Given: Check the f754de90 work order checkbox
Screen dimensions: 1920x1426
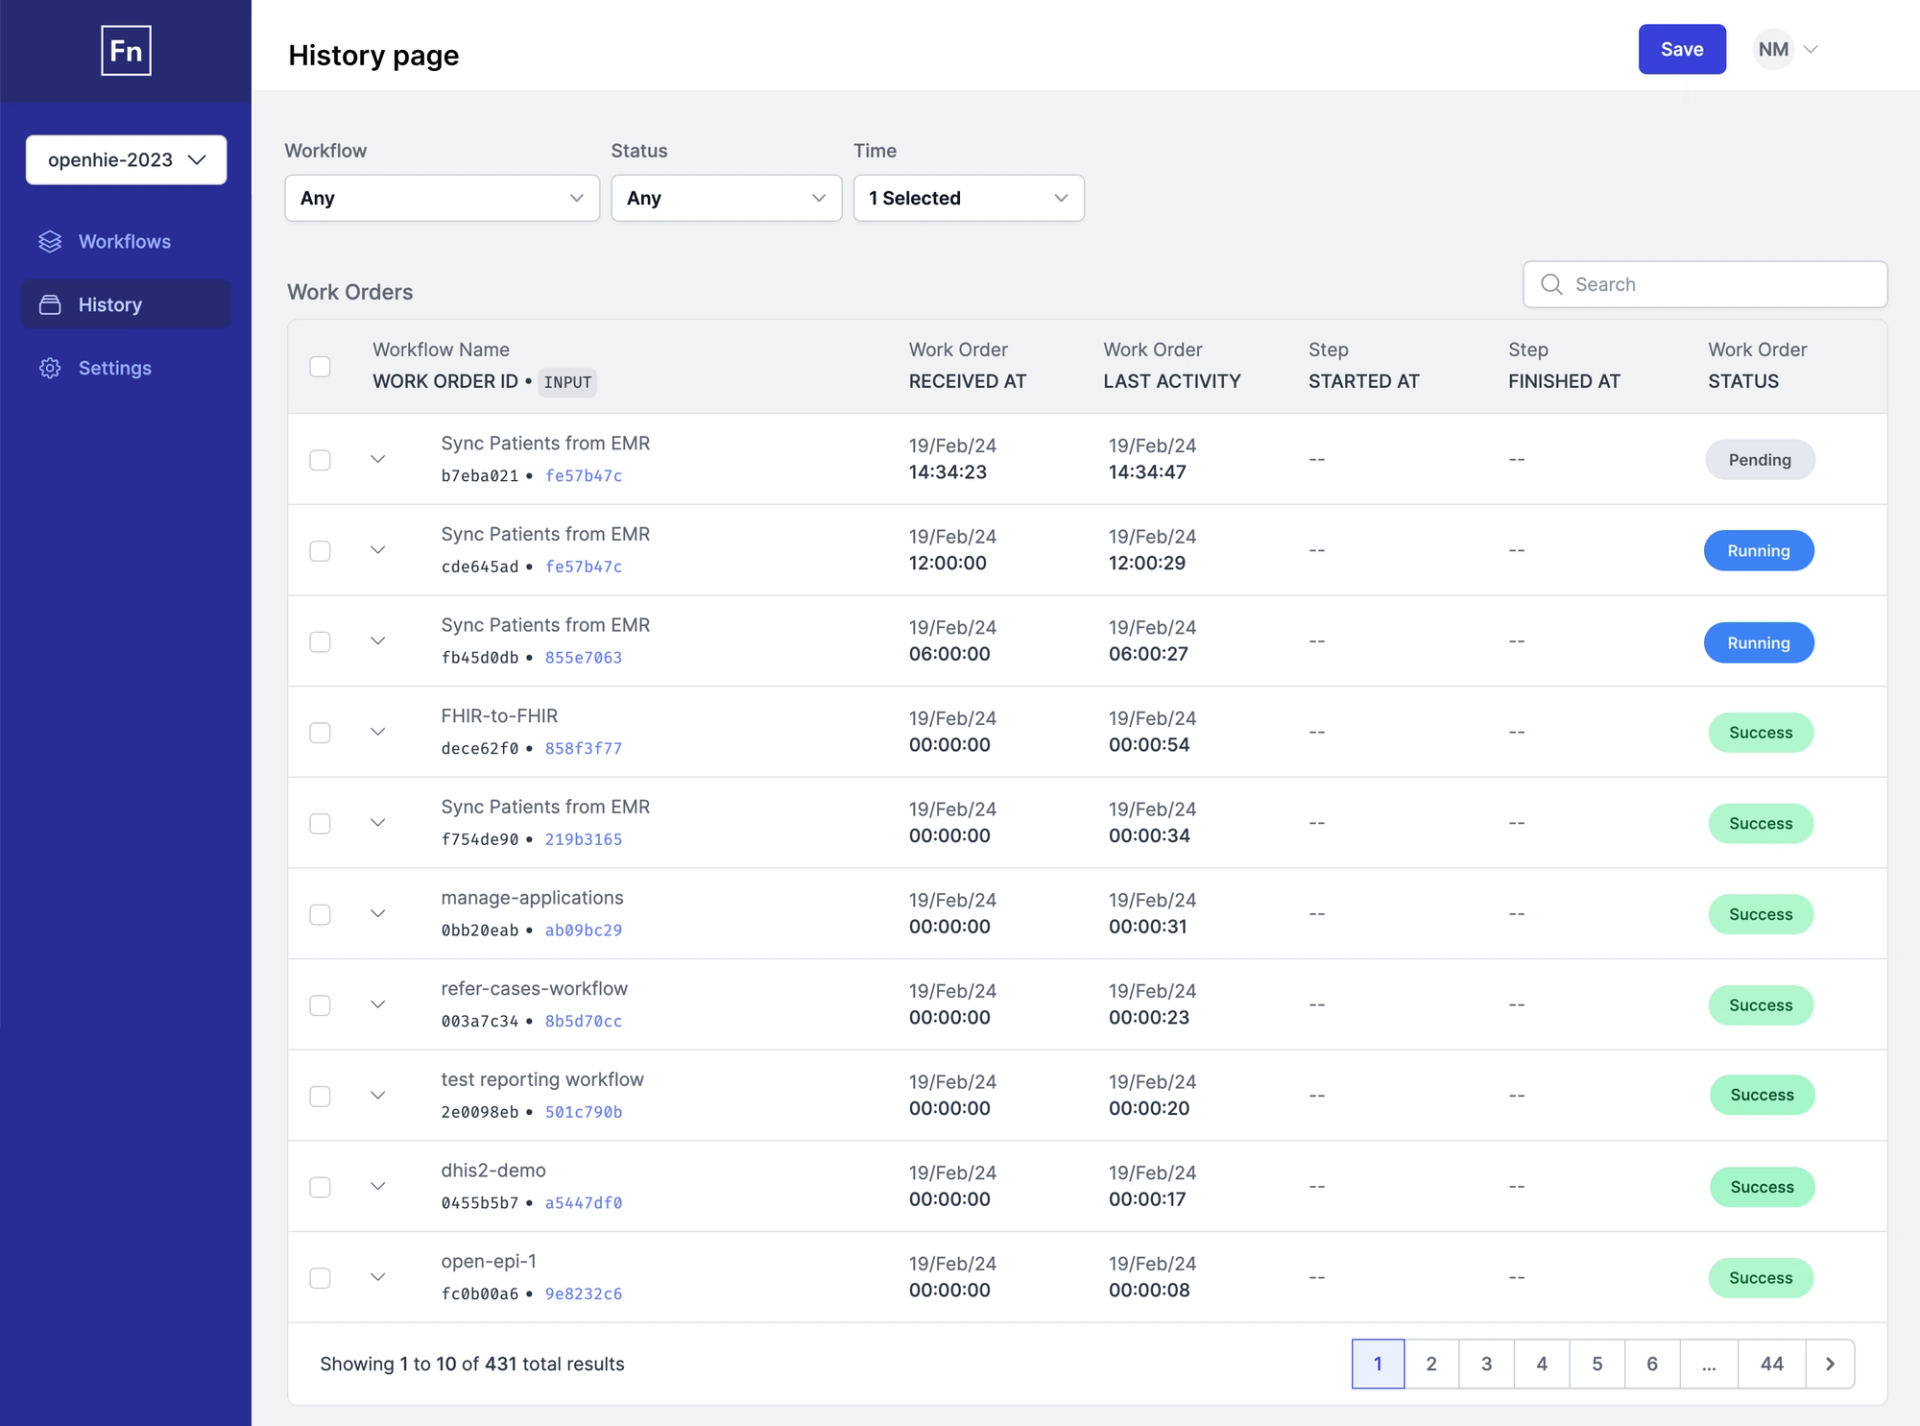Looking at the screenshot, I should pyautogui.click(x=320, y=823).
